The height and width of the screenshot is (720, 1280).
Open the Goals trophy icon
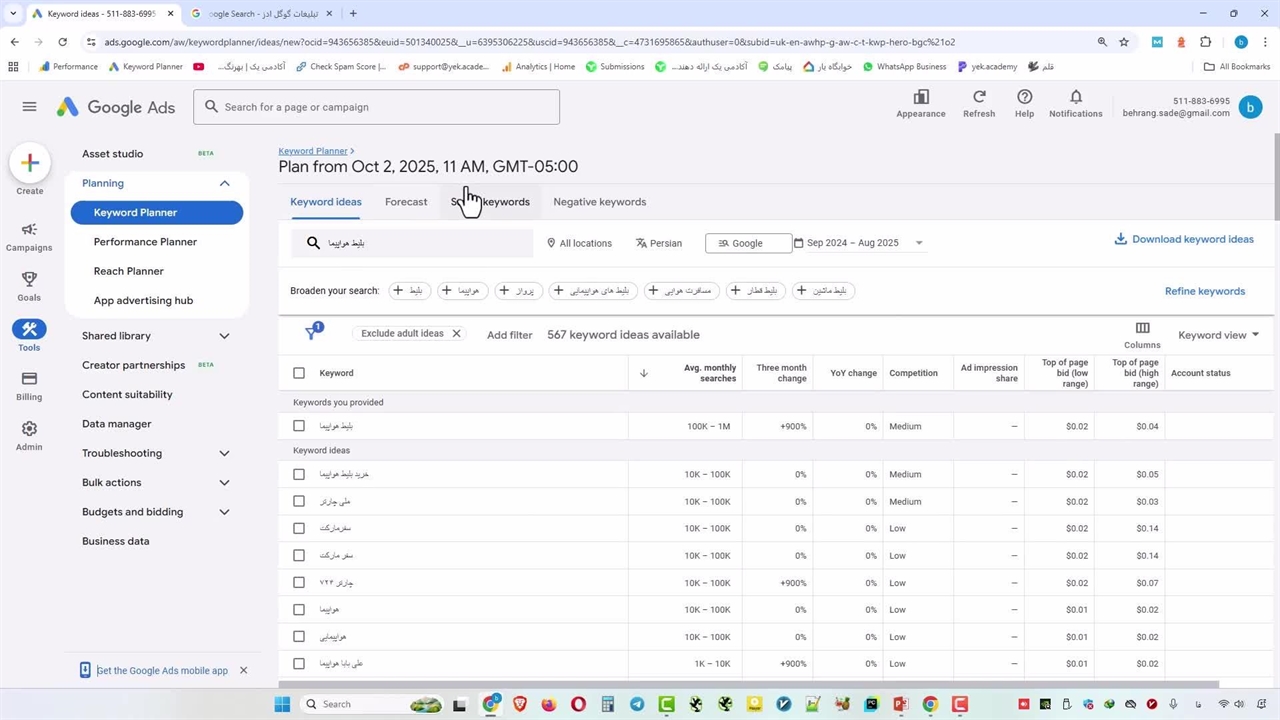point(29,286)
